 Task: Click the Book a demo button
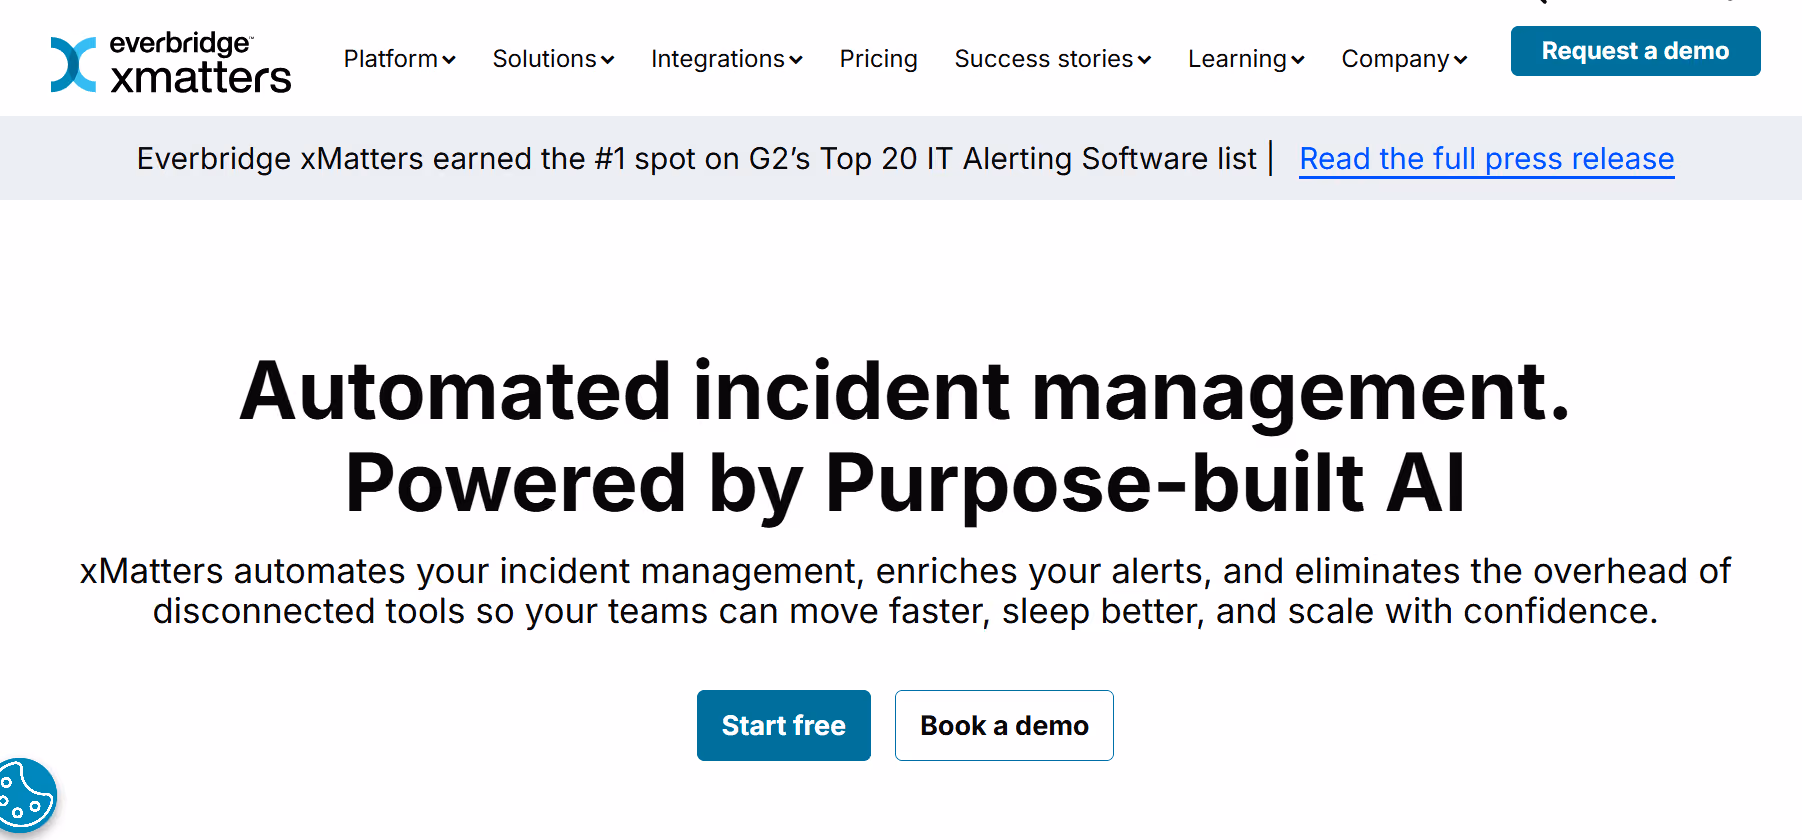(1004, 725)
